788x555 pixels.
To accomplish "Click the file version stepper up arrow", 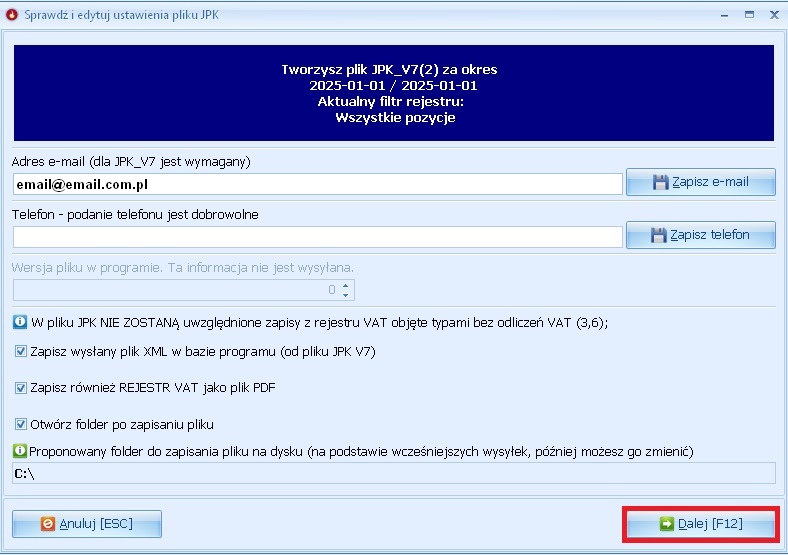I will pyautogui.click(x=346, y=286).
